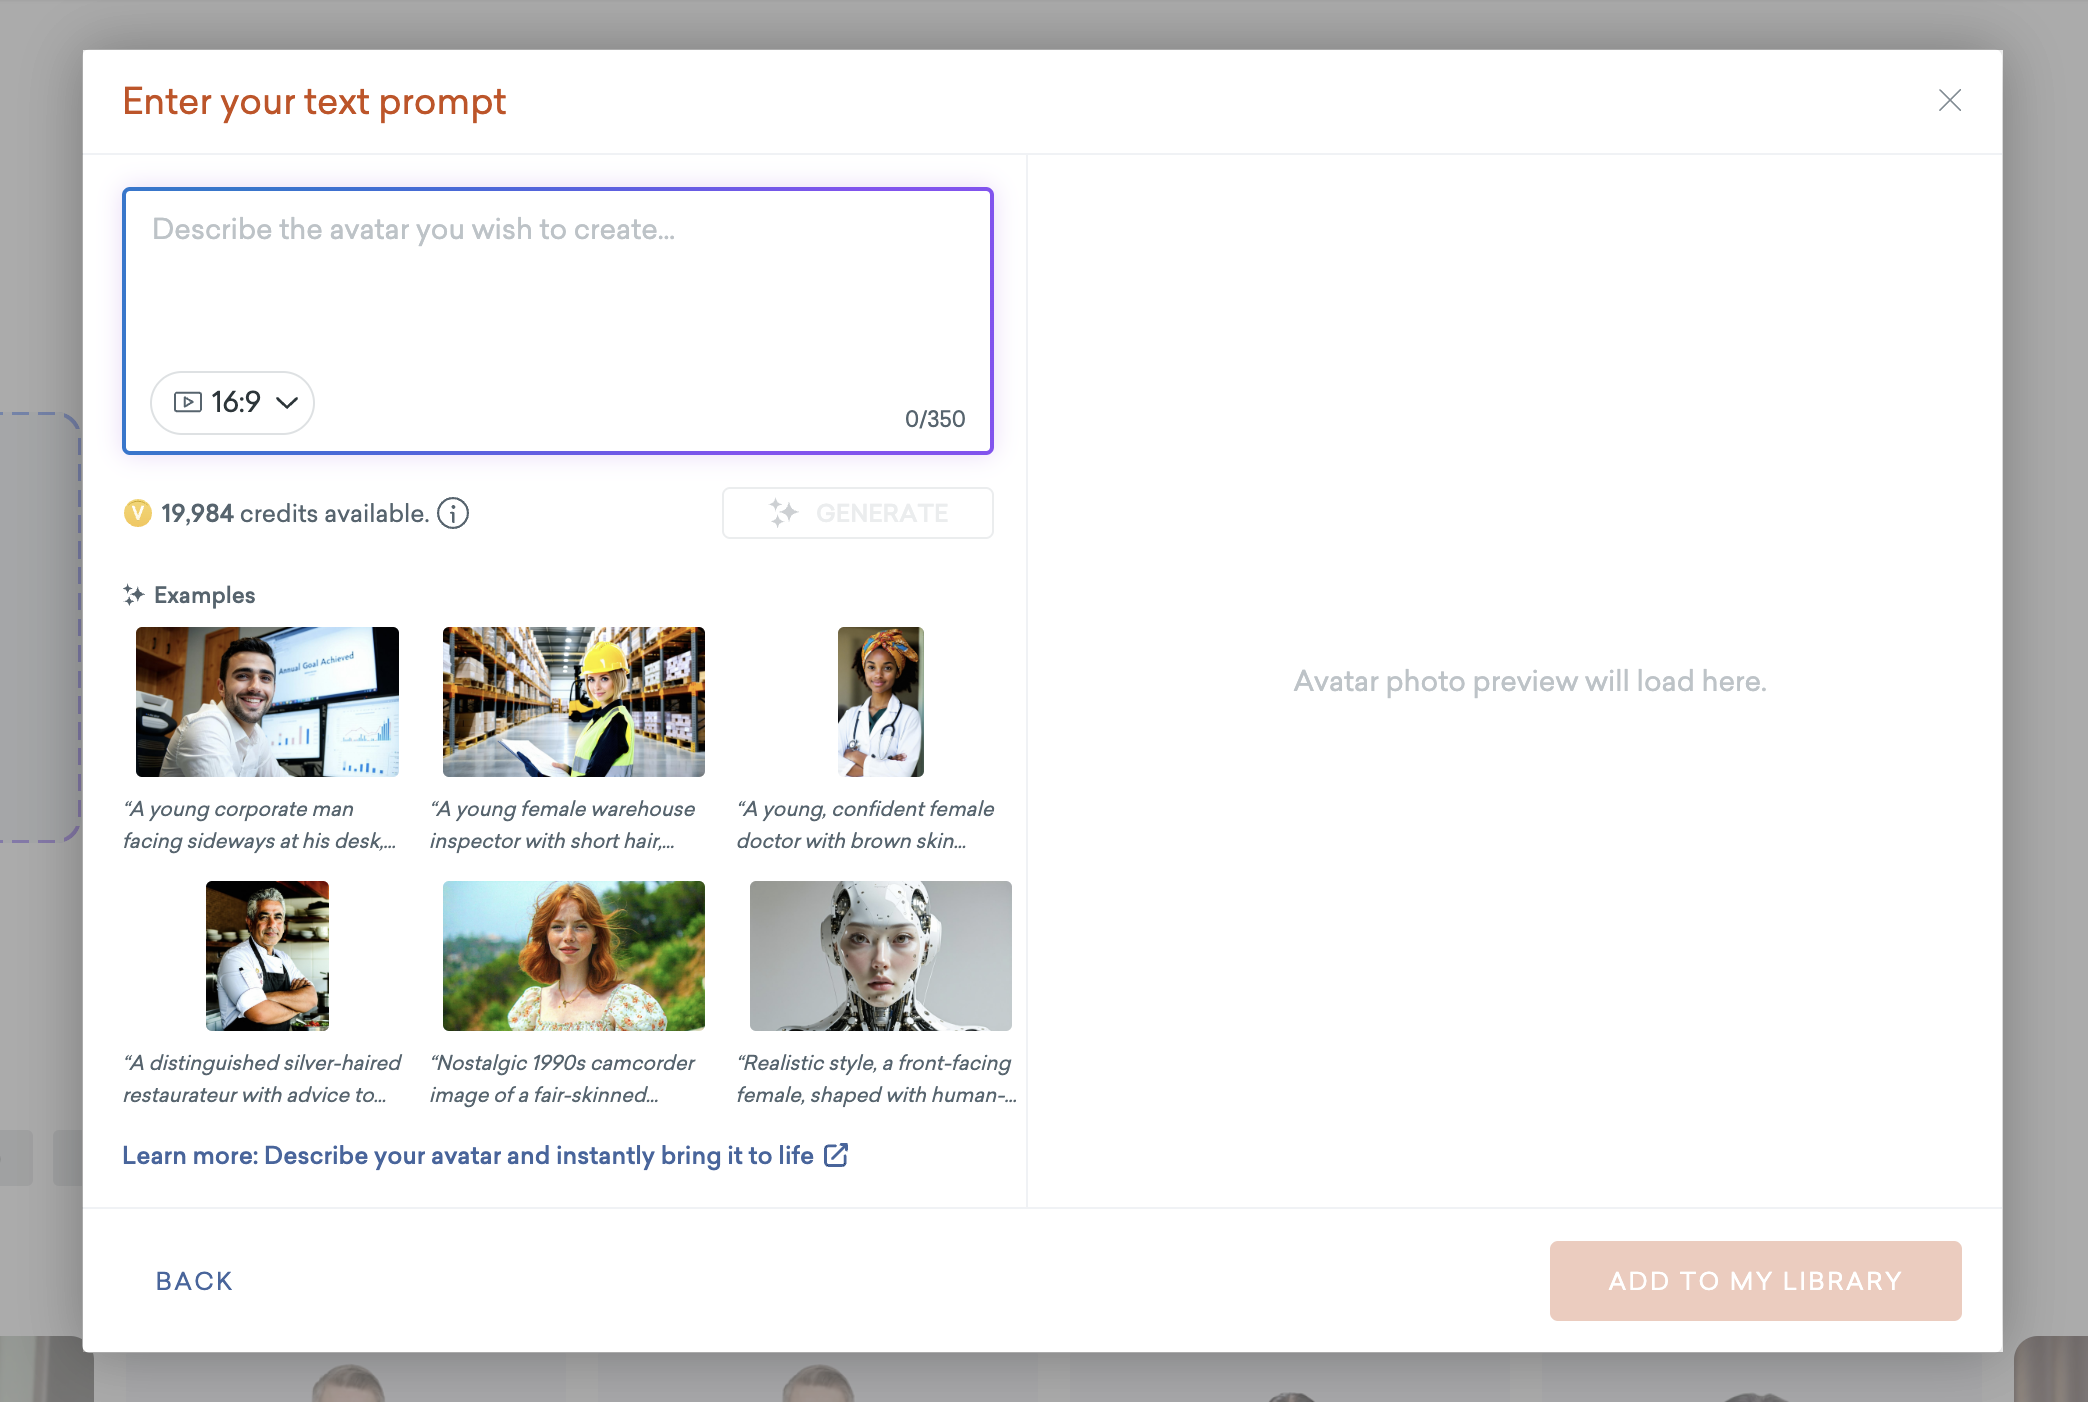This screenshot has height=1402, width=2088.
Task: Click Add To My Library
Action: click(1754, 1280)
